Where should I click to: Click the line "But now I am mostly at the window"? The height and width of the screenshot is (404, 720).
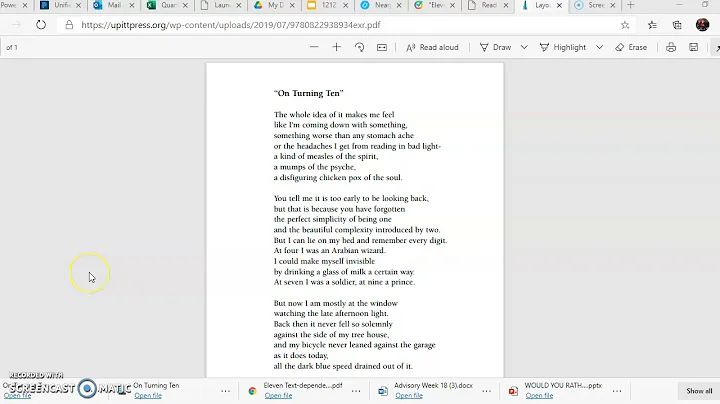336,303
